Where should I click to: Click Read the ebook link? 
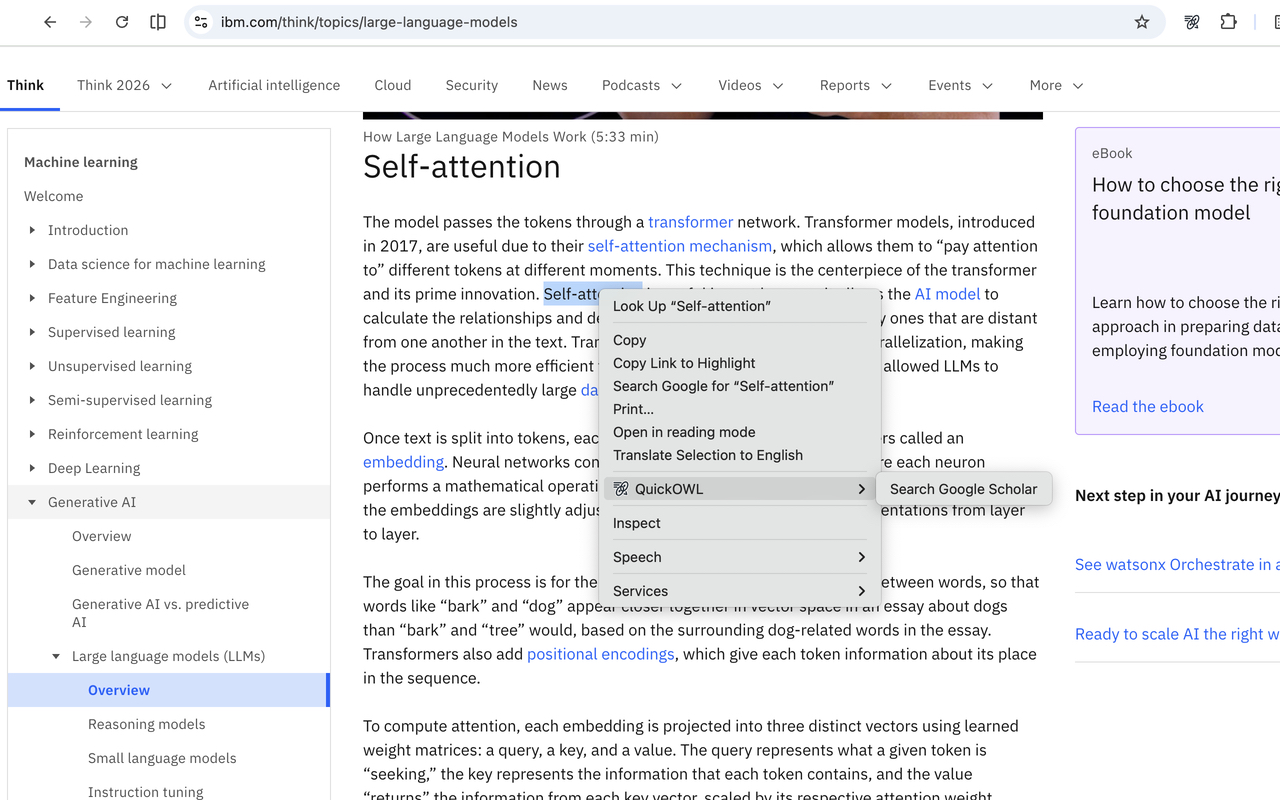click(x=1148, y=406)
